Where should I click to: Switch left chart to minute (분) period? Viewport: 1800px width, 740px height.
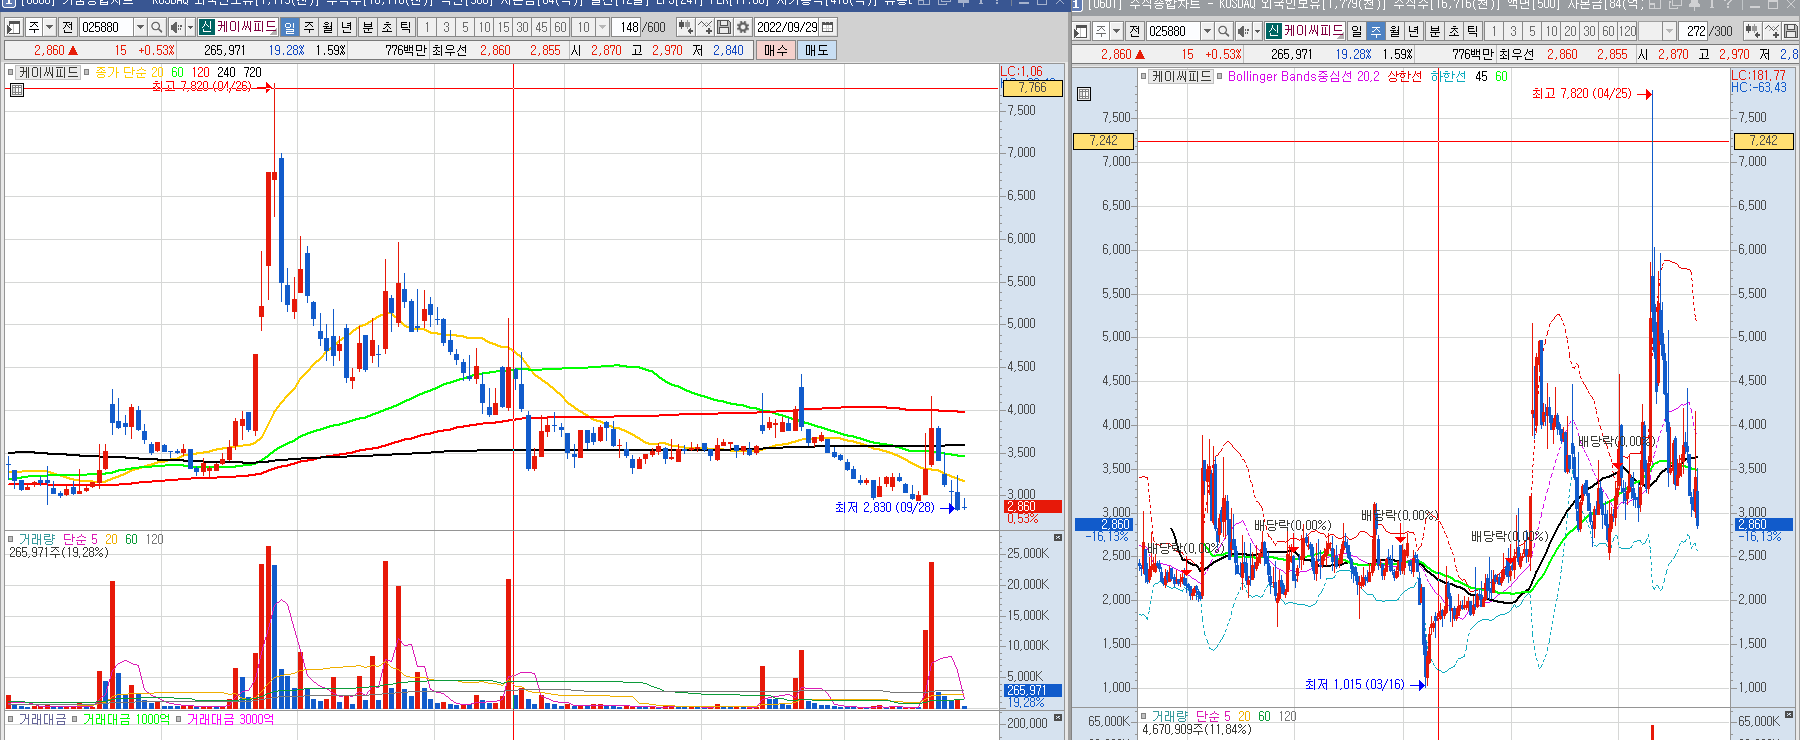(367, 27)
